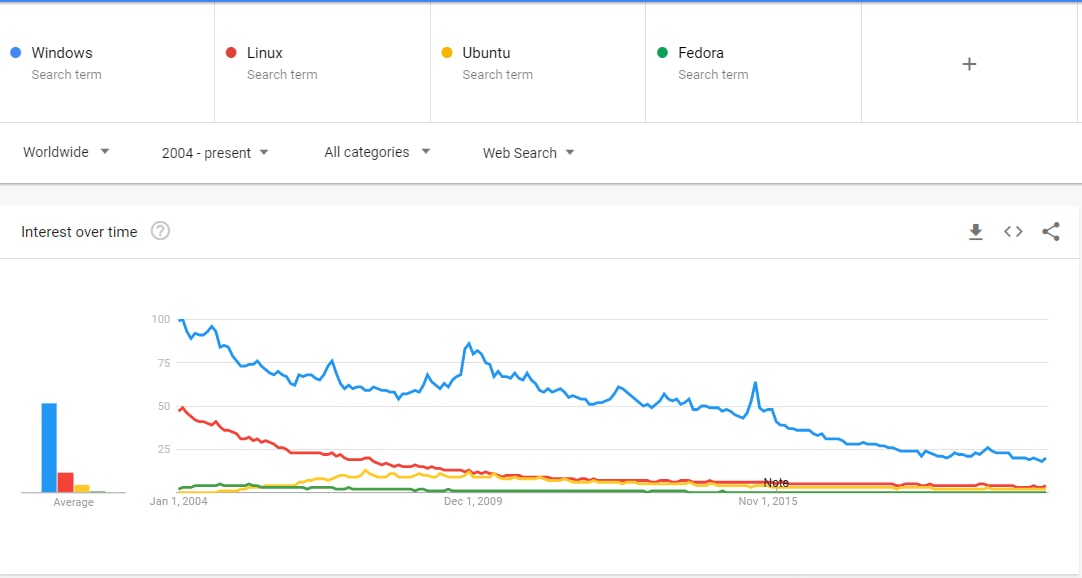Share the Interest over time chart
The image size is (1082, 578).
coord(1050,232)
